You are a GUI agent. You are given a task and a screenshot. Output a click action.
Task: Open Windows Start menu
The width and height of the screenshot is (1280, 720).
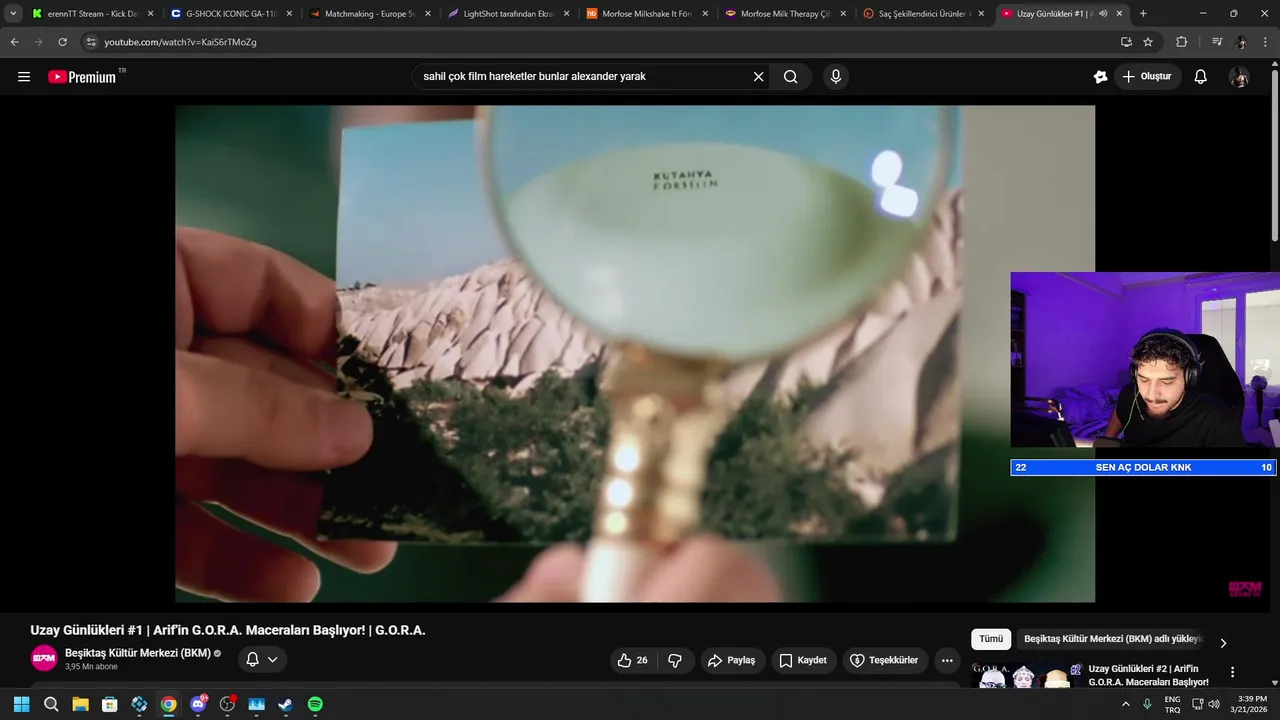tap(21, 704)
